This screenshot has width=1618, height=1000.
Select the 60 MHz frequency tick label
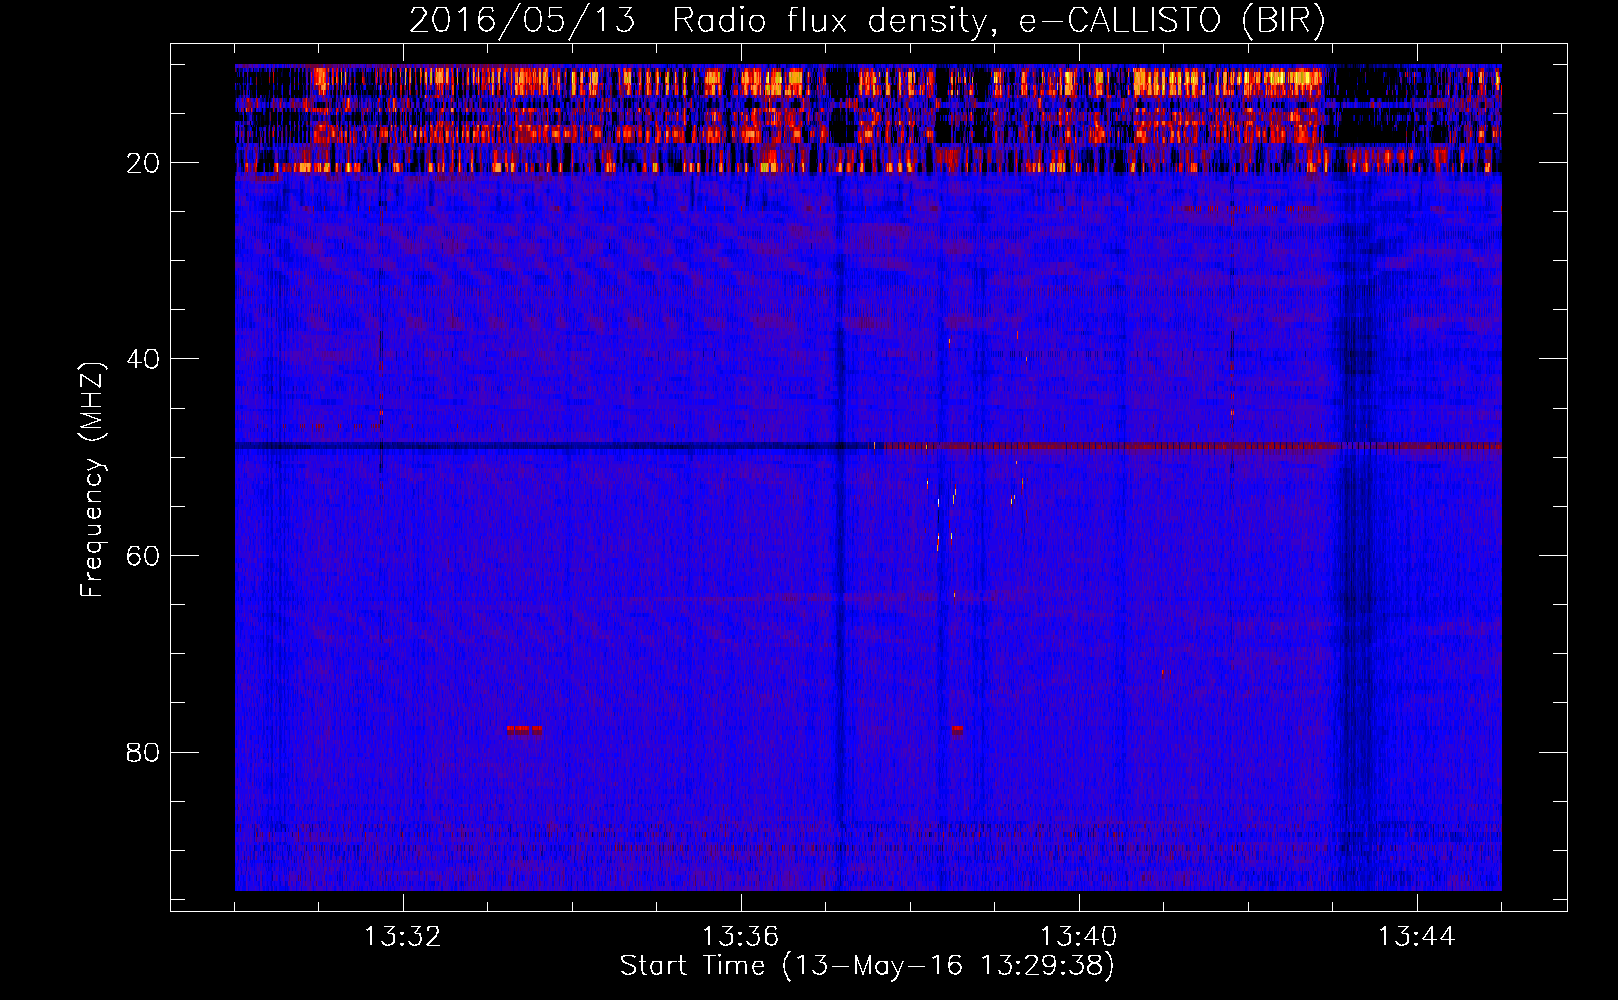point(143,556)
